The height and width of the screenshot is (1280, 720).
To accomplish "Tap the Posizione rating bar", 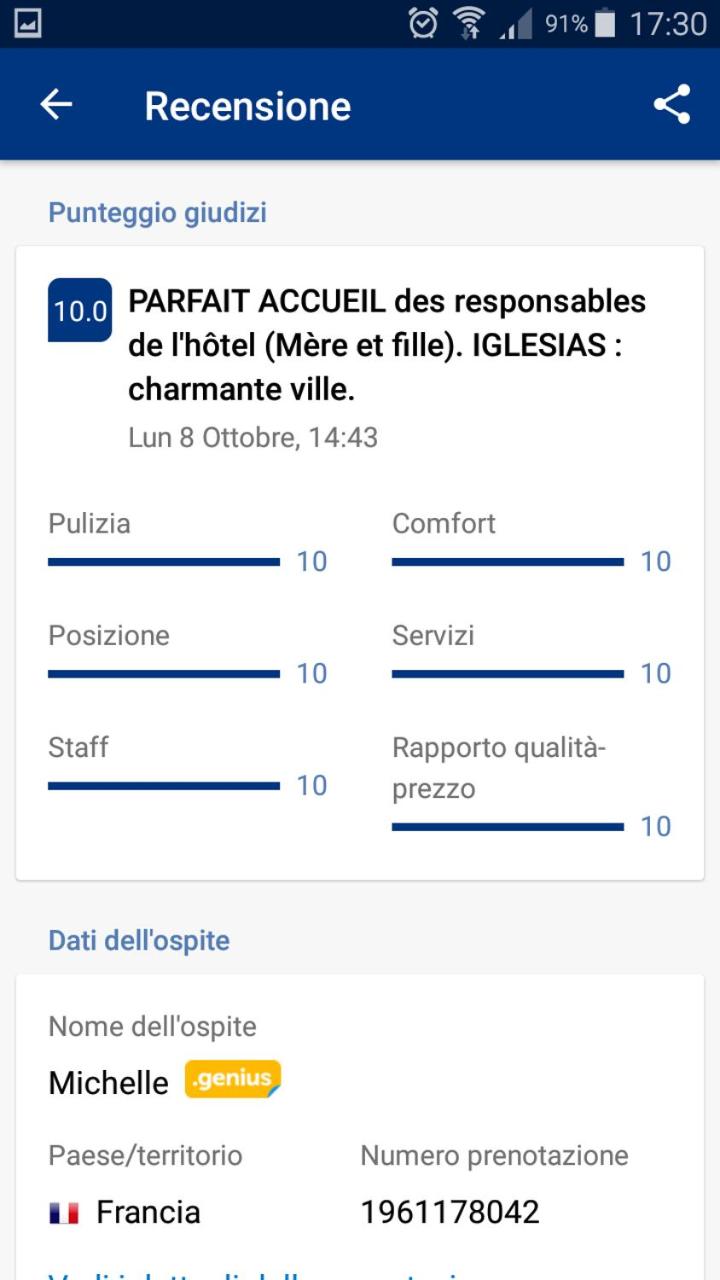I will (164, 674).
